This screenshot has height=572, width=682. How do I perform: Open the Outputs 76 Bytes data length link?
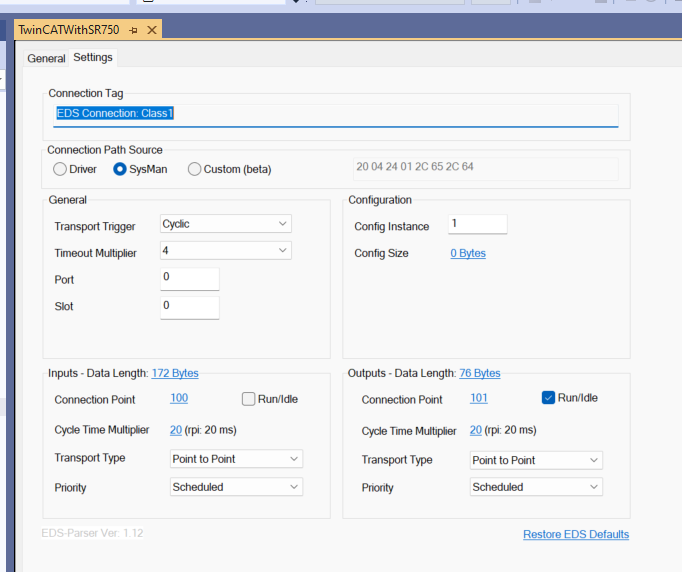480,373
